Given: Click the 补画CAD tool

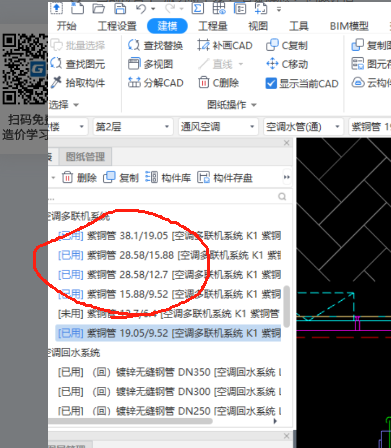Looking at the screenshot, I should (x=225, y=45).
